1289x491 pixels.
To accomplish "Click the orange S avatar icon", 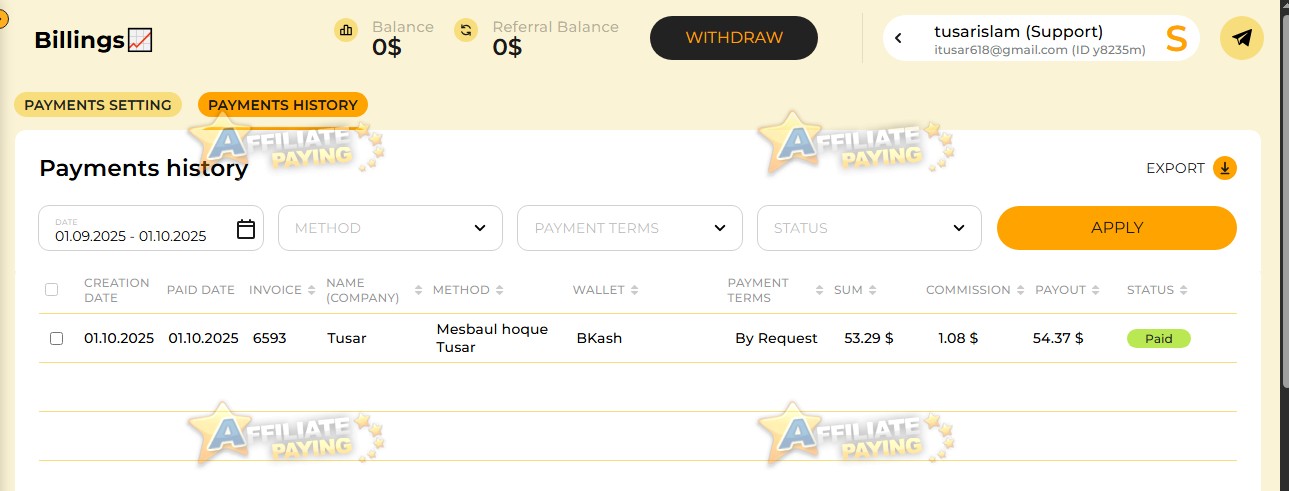I will point(1176,38).
